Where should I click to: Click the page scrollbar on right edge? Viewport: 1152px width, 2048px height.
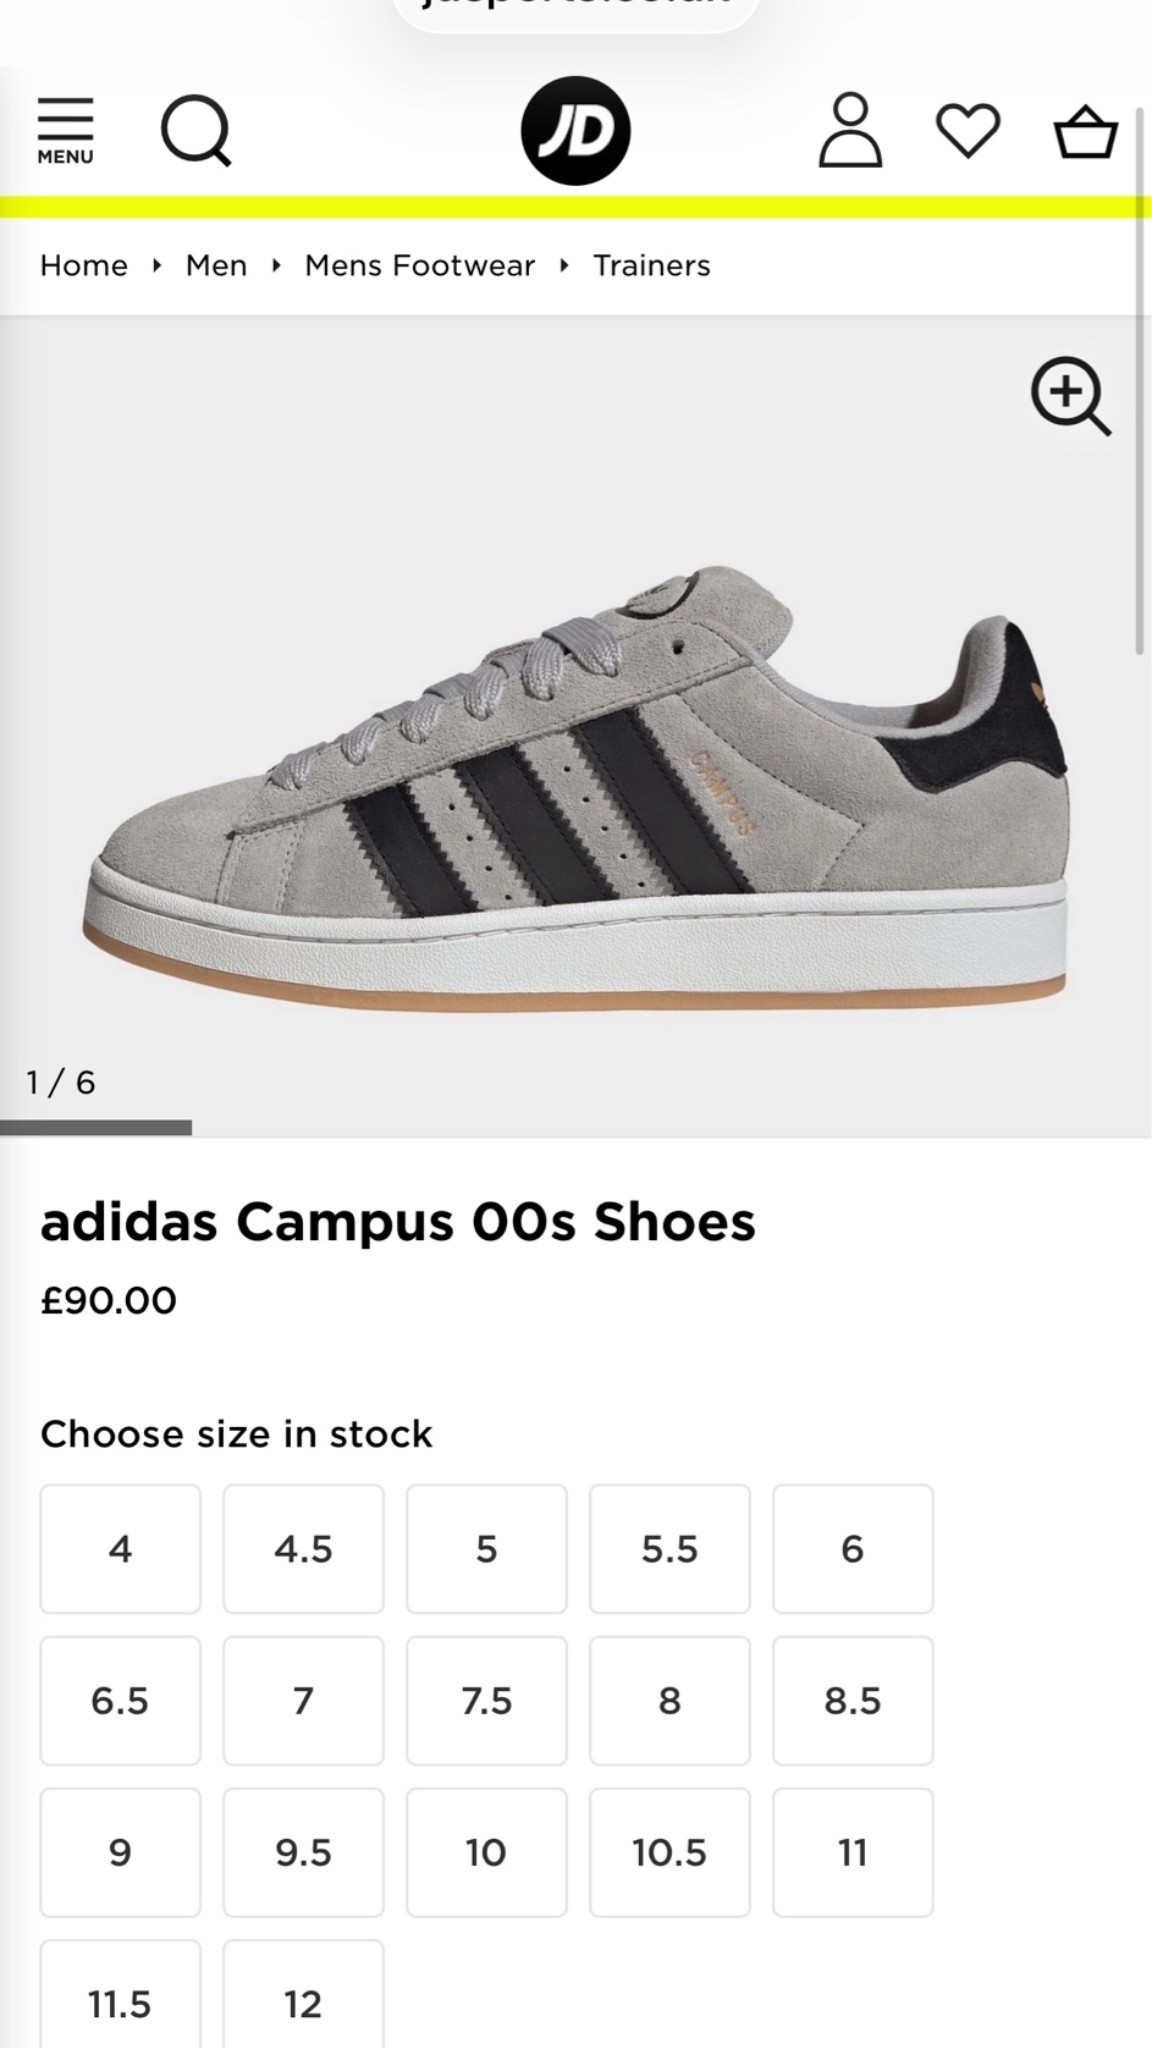[x=1141, y=380]
